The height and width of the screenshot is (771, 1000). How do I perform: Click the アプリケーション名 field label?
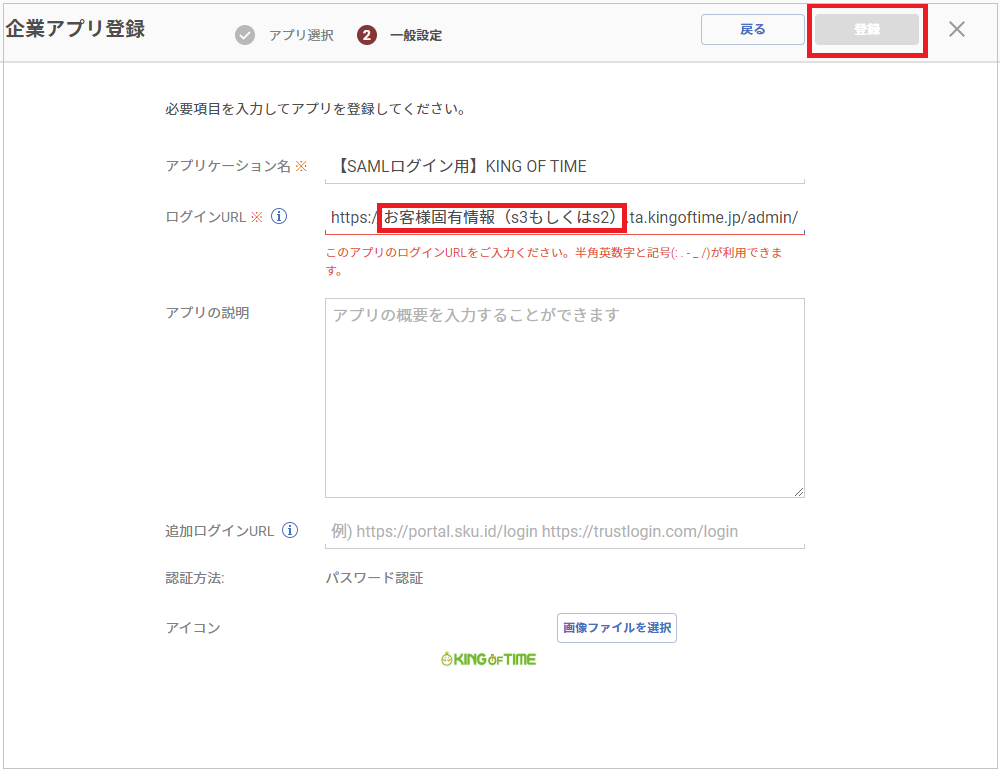pos(228,166)
